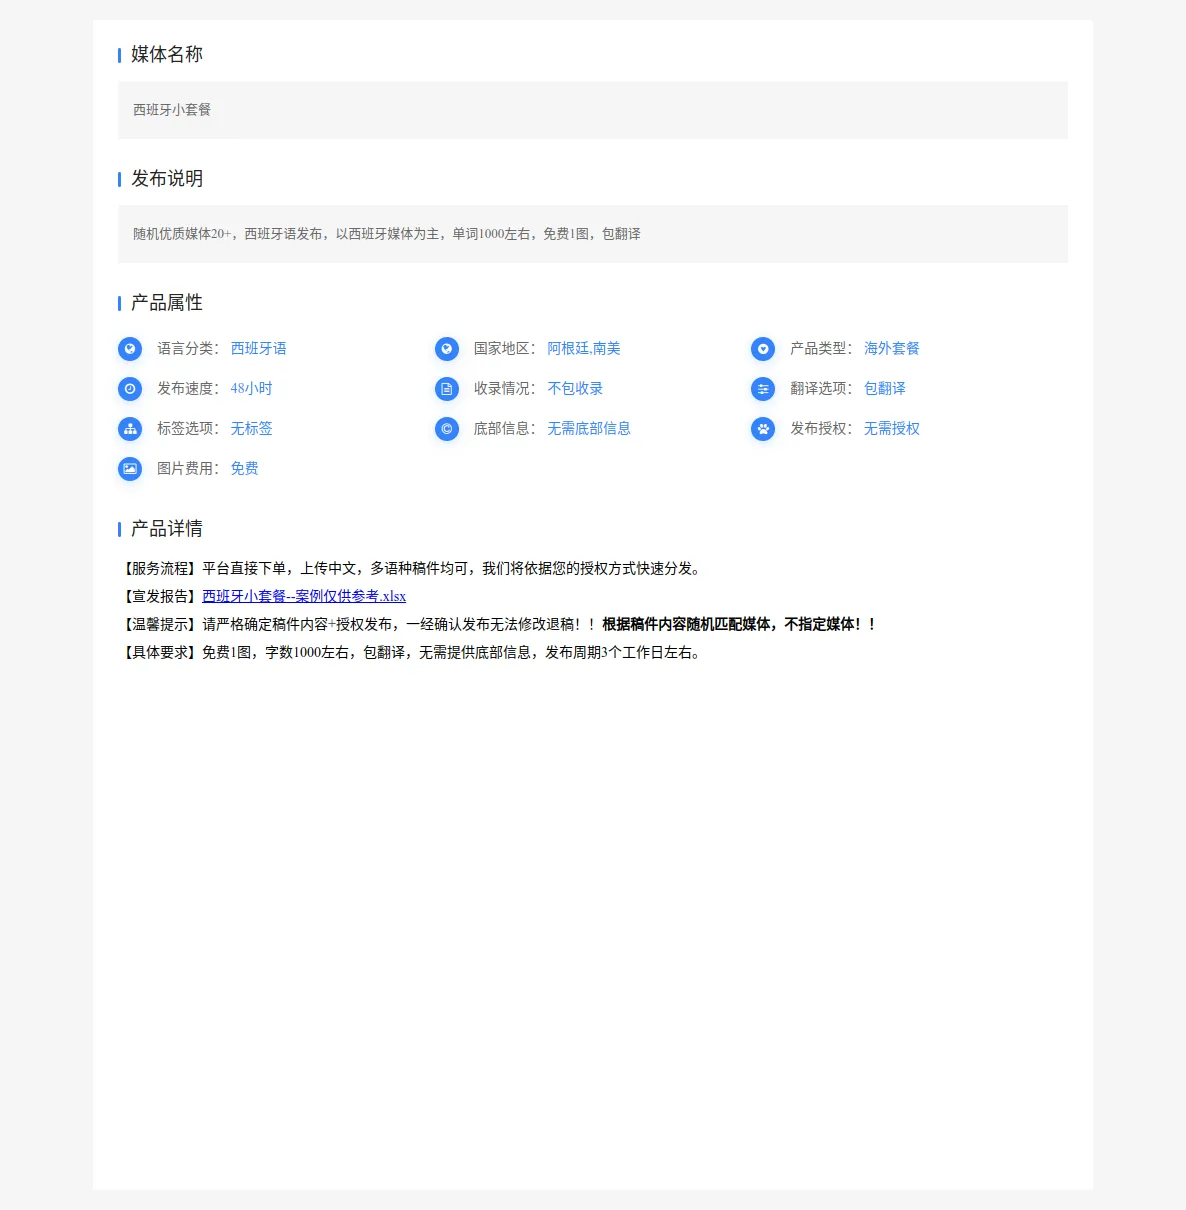Click the globe icon beside 语言分类
Viewport: 1186px width, 1210px height.
pos(130,349)
